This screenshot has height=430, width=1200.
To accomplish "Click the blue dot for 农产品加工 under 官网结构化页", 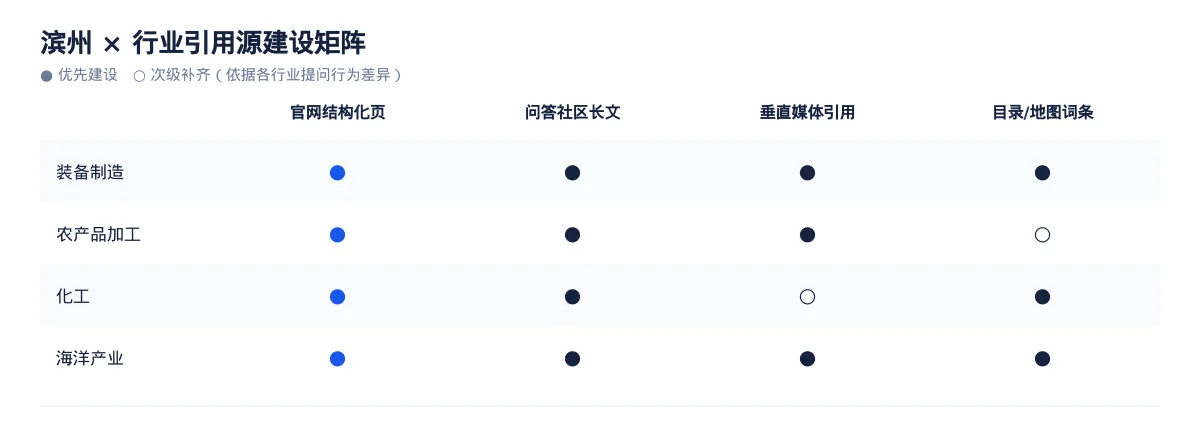I will (x=337, y=235).
